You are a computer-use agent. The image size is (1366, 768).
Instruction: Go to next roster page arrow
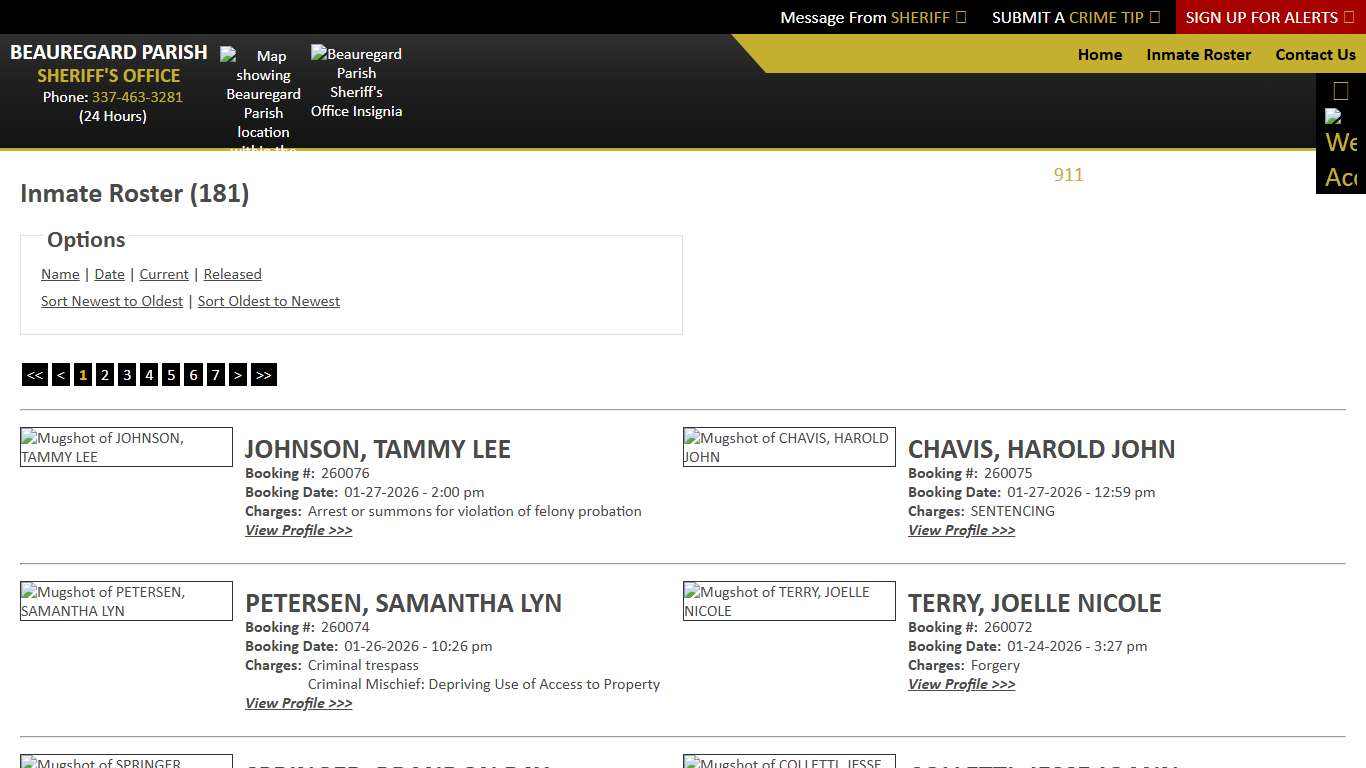click(238, 375)
